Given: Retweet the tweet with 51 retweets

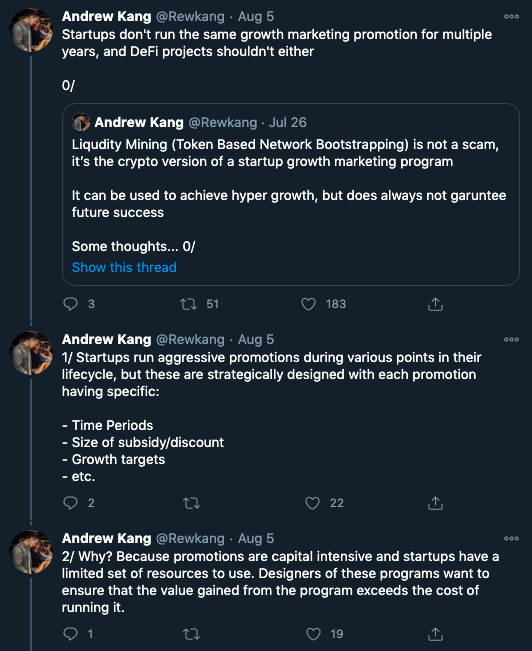Looking at the screenshot, I should [189, 304].
